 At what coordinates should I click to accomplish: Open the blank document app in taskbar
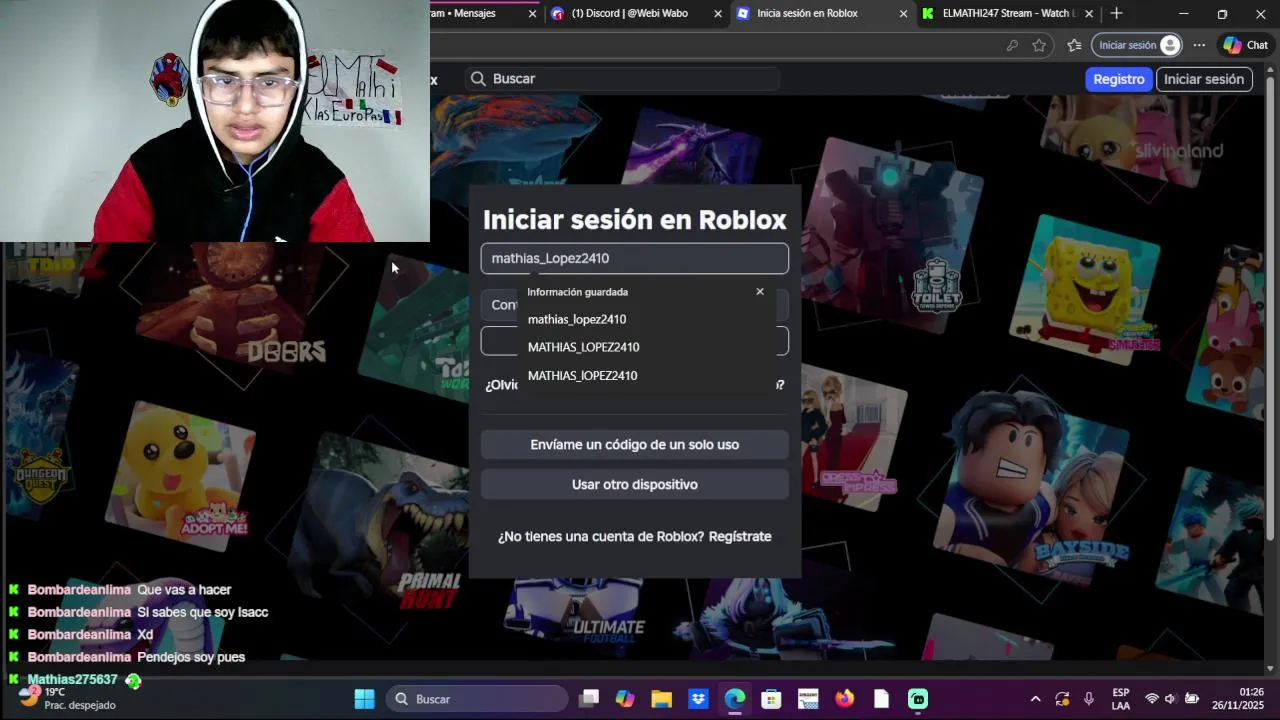pyautogui.click(x=881, y=699)
